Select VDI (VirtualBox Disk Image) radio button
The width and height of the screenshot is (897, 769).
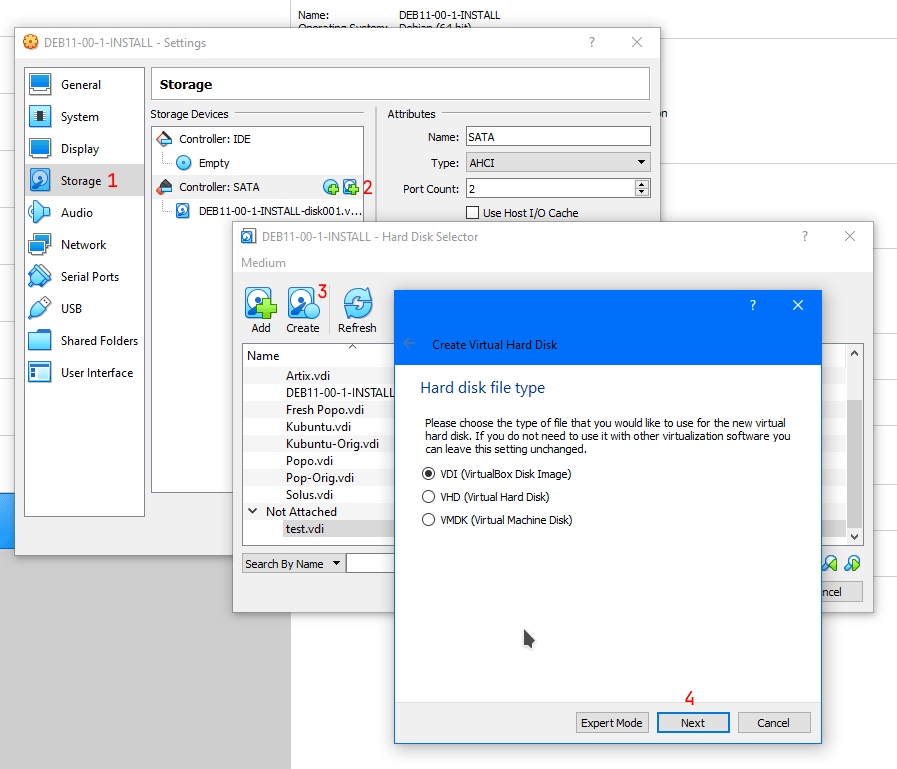(x=428, y=474)
